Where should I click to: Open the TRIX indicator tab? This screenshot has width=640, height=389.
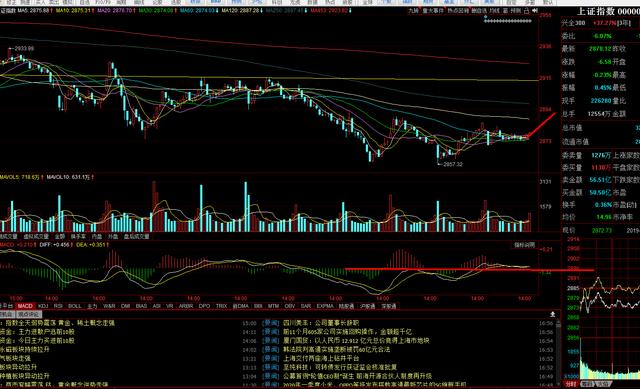221,306
